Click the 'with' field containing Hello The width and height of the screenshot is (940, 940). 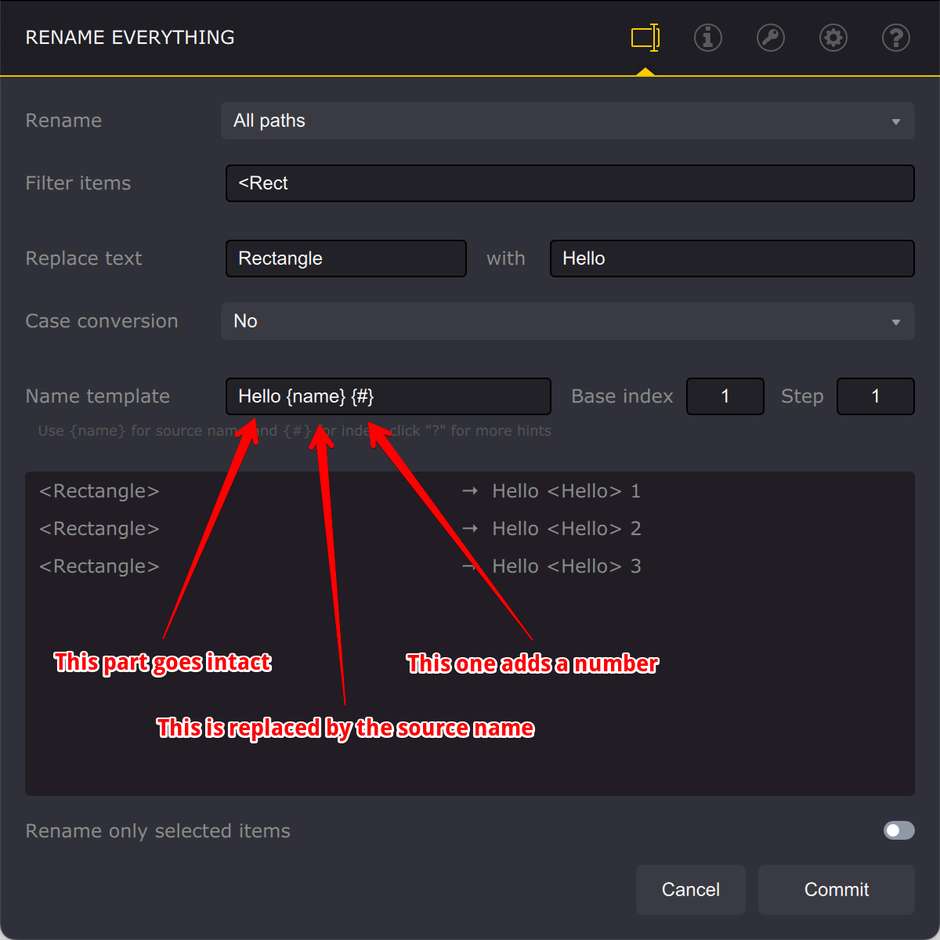tap(732, 258)
